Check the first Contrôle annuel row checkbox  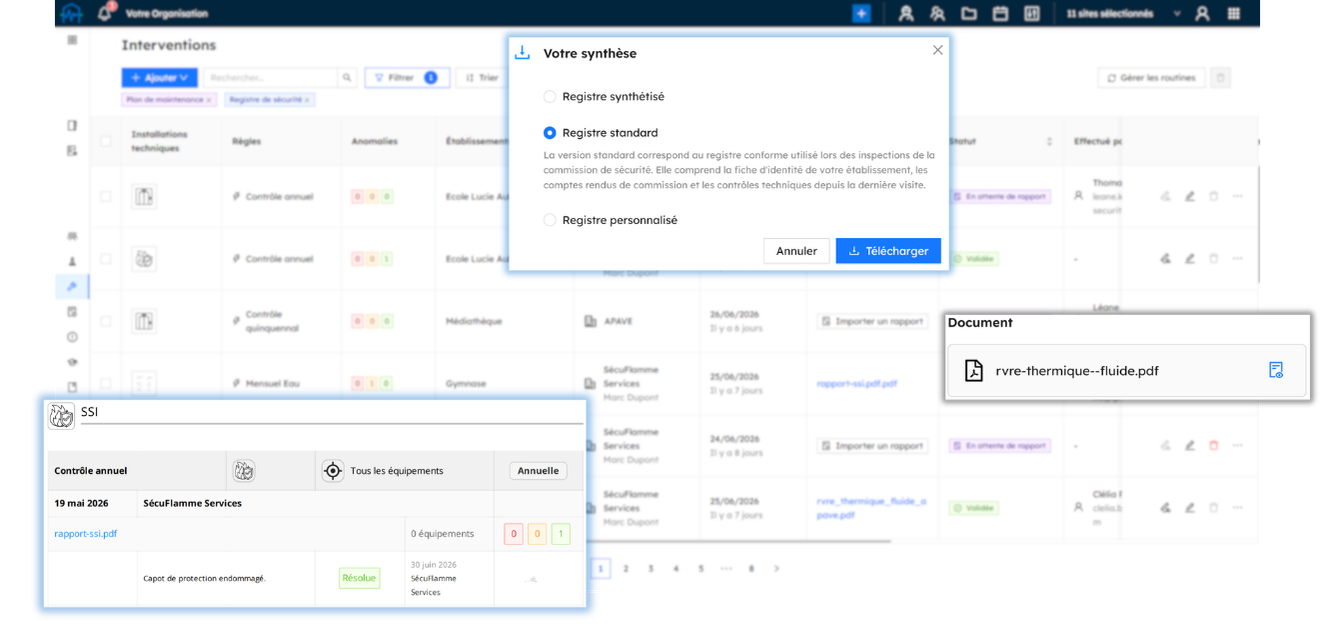pos(106,196)
